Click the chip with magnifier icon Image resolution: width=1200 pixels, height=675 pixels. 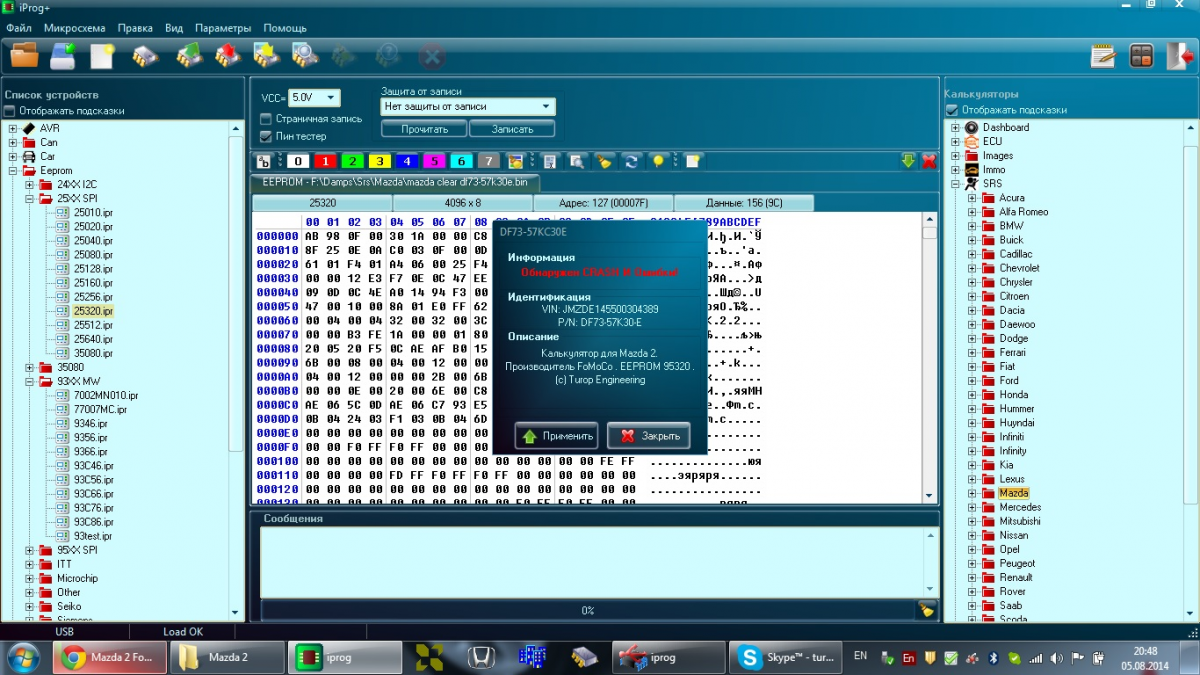(305, 54)
